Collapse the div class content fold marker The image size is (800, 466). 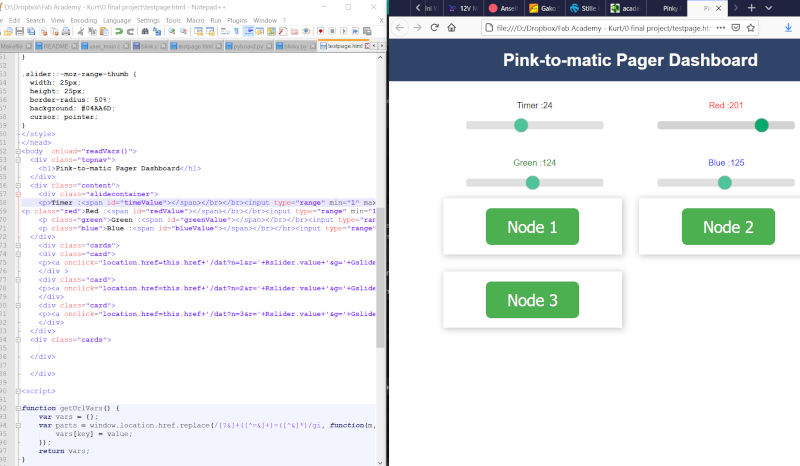18,185
